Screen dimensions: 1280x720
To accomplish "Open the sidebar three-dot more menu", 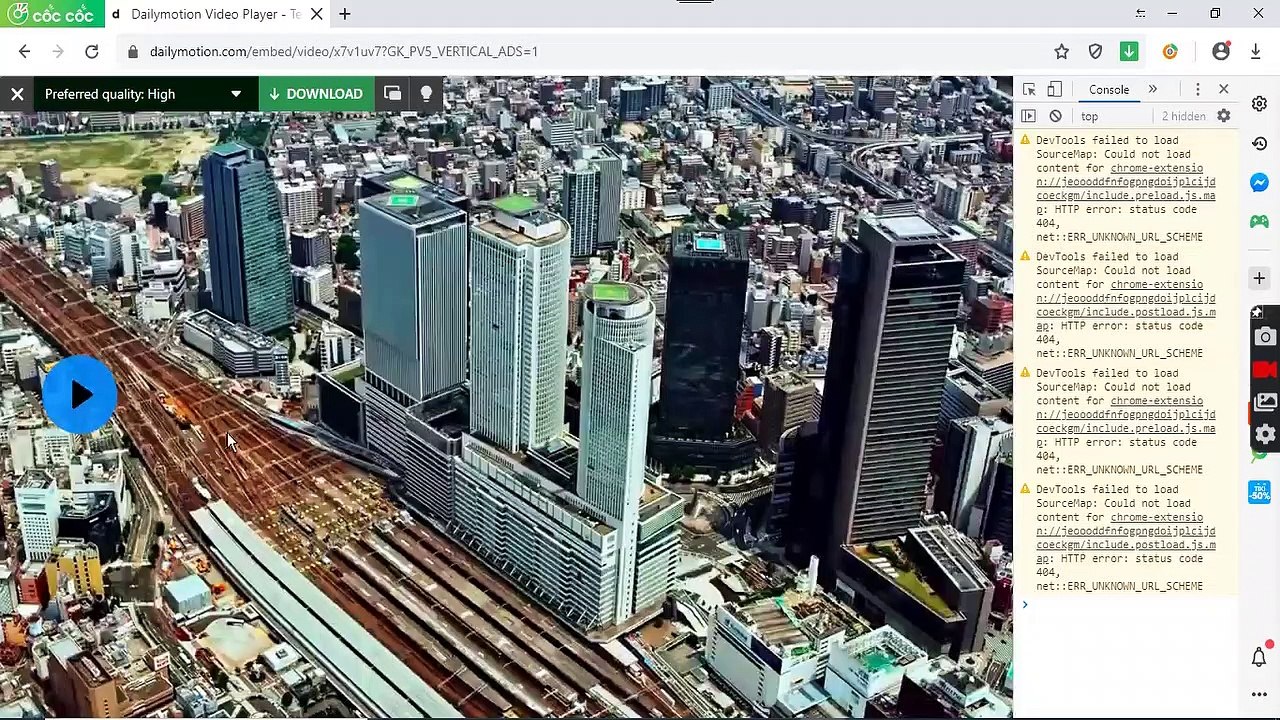I will pos(1259,694).
